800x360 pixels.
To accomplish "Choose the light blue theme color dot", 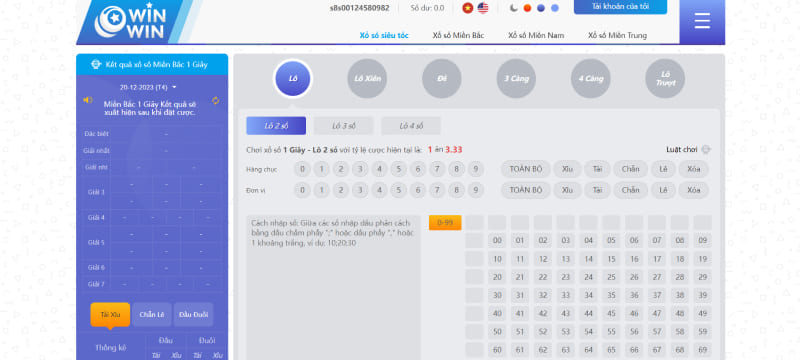I will click(555, 8).
